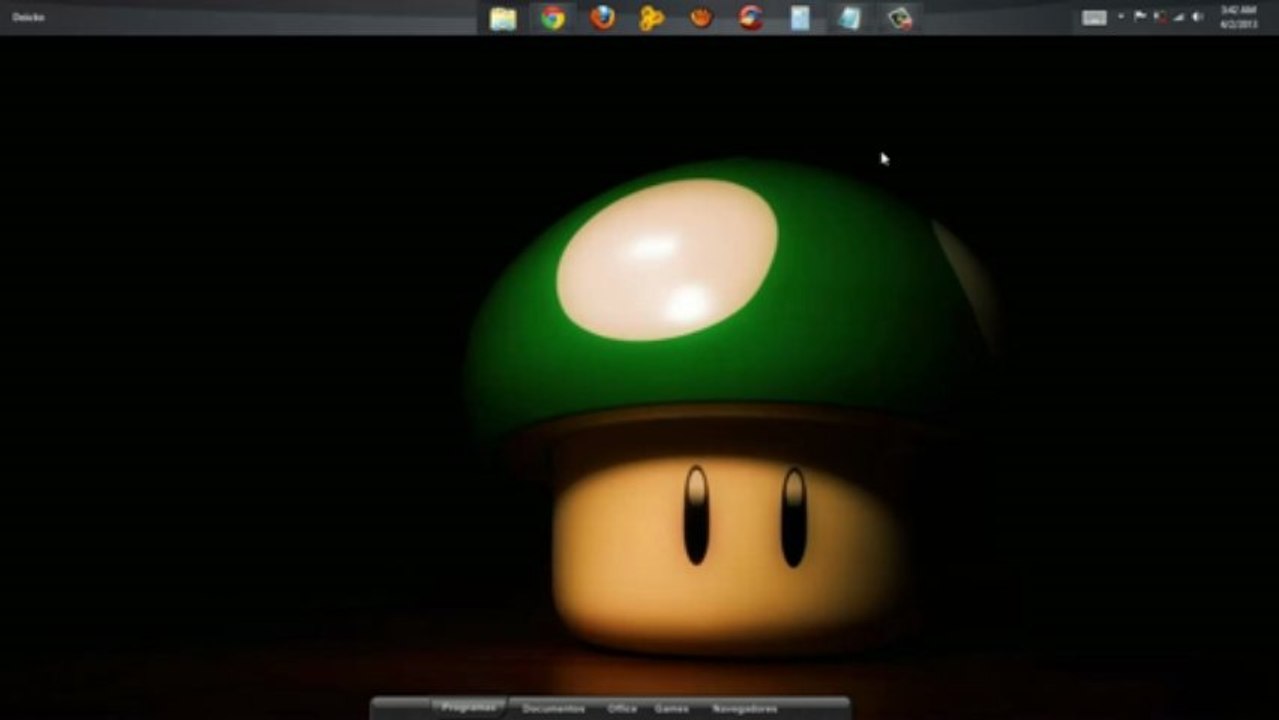Image resolution: width=1279 pixels, height=720 pixels.
Task: Launch CCleaner from the taskbar
Action: 751,18
